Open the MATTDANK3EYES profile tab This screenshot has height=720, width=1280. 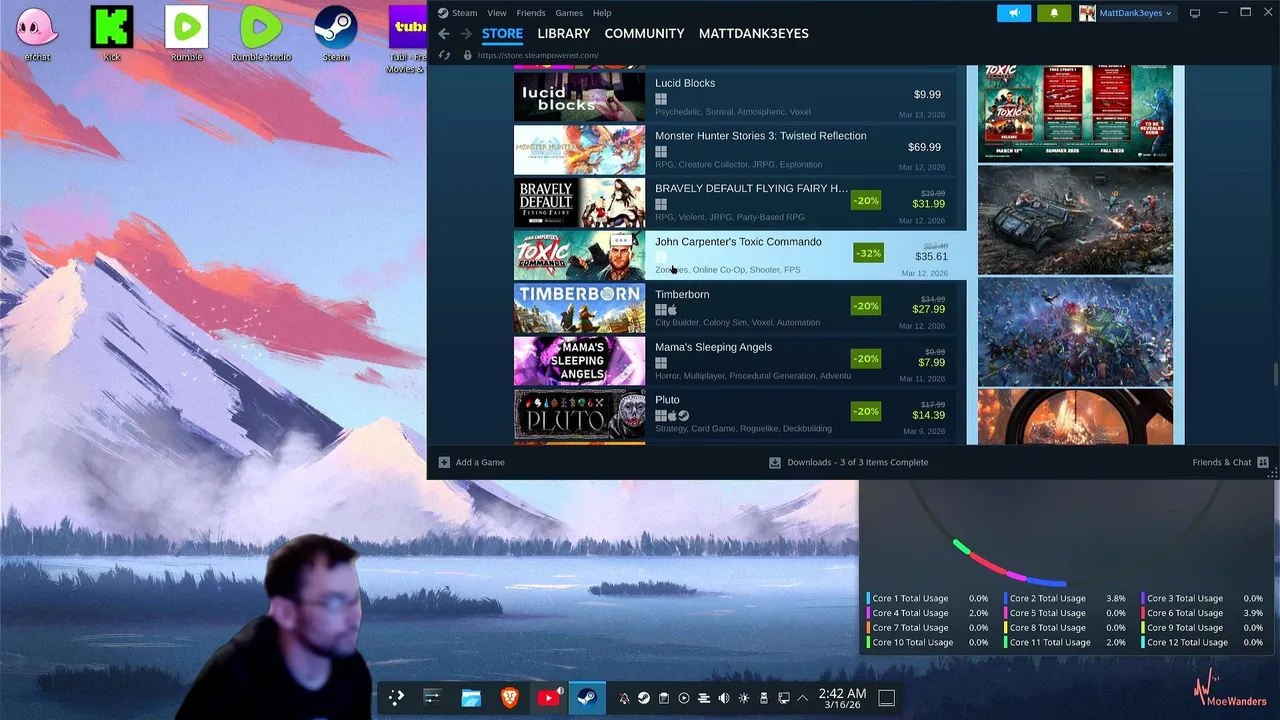click(x=754, y=34)
